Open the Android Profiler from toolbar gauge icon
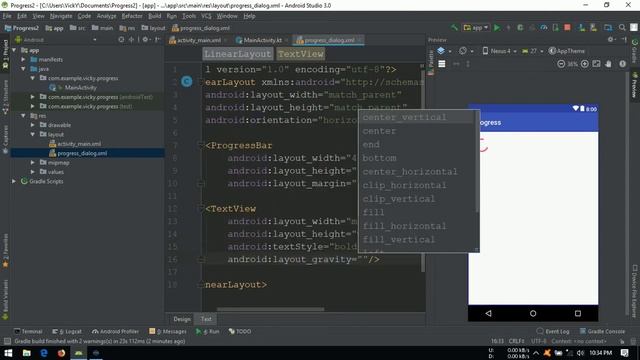 pyautogui.click(x=544, y=28)
